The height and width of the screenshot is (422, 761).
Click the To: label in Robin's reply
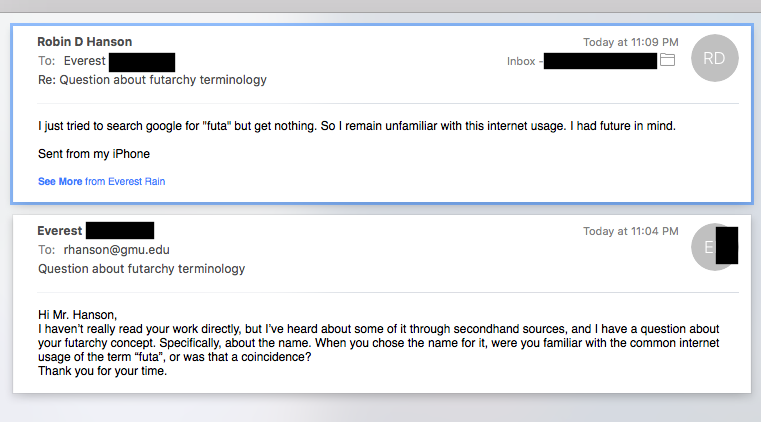point(46,61)
